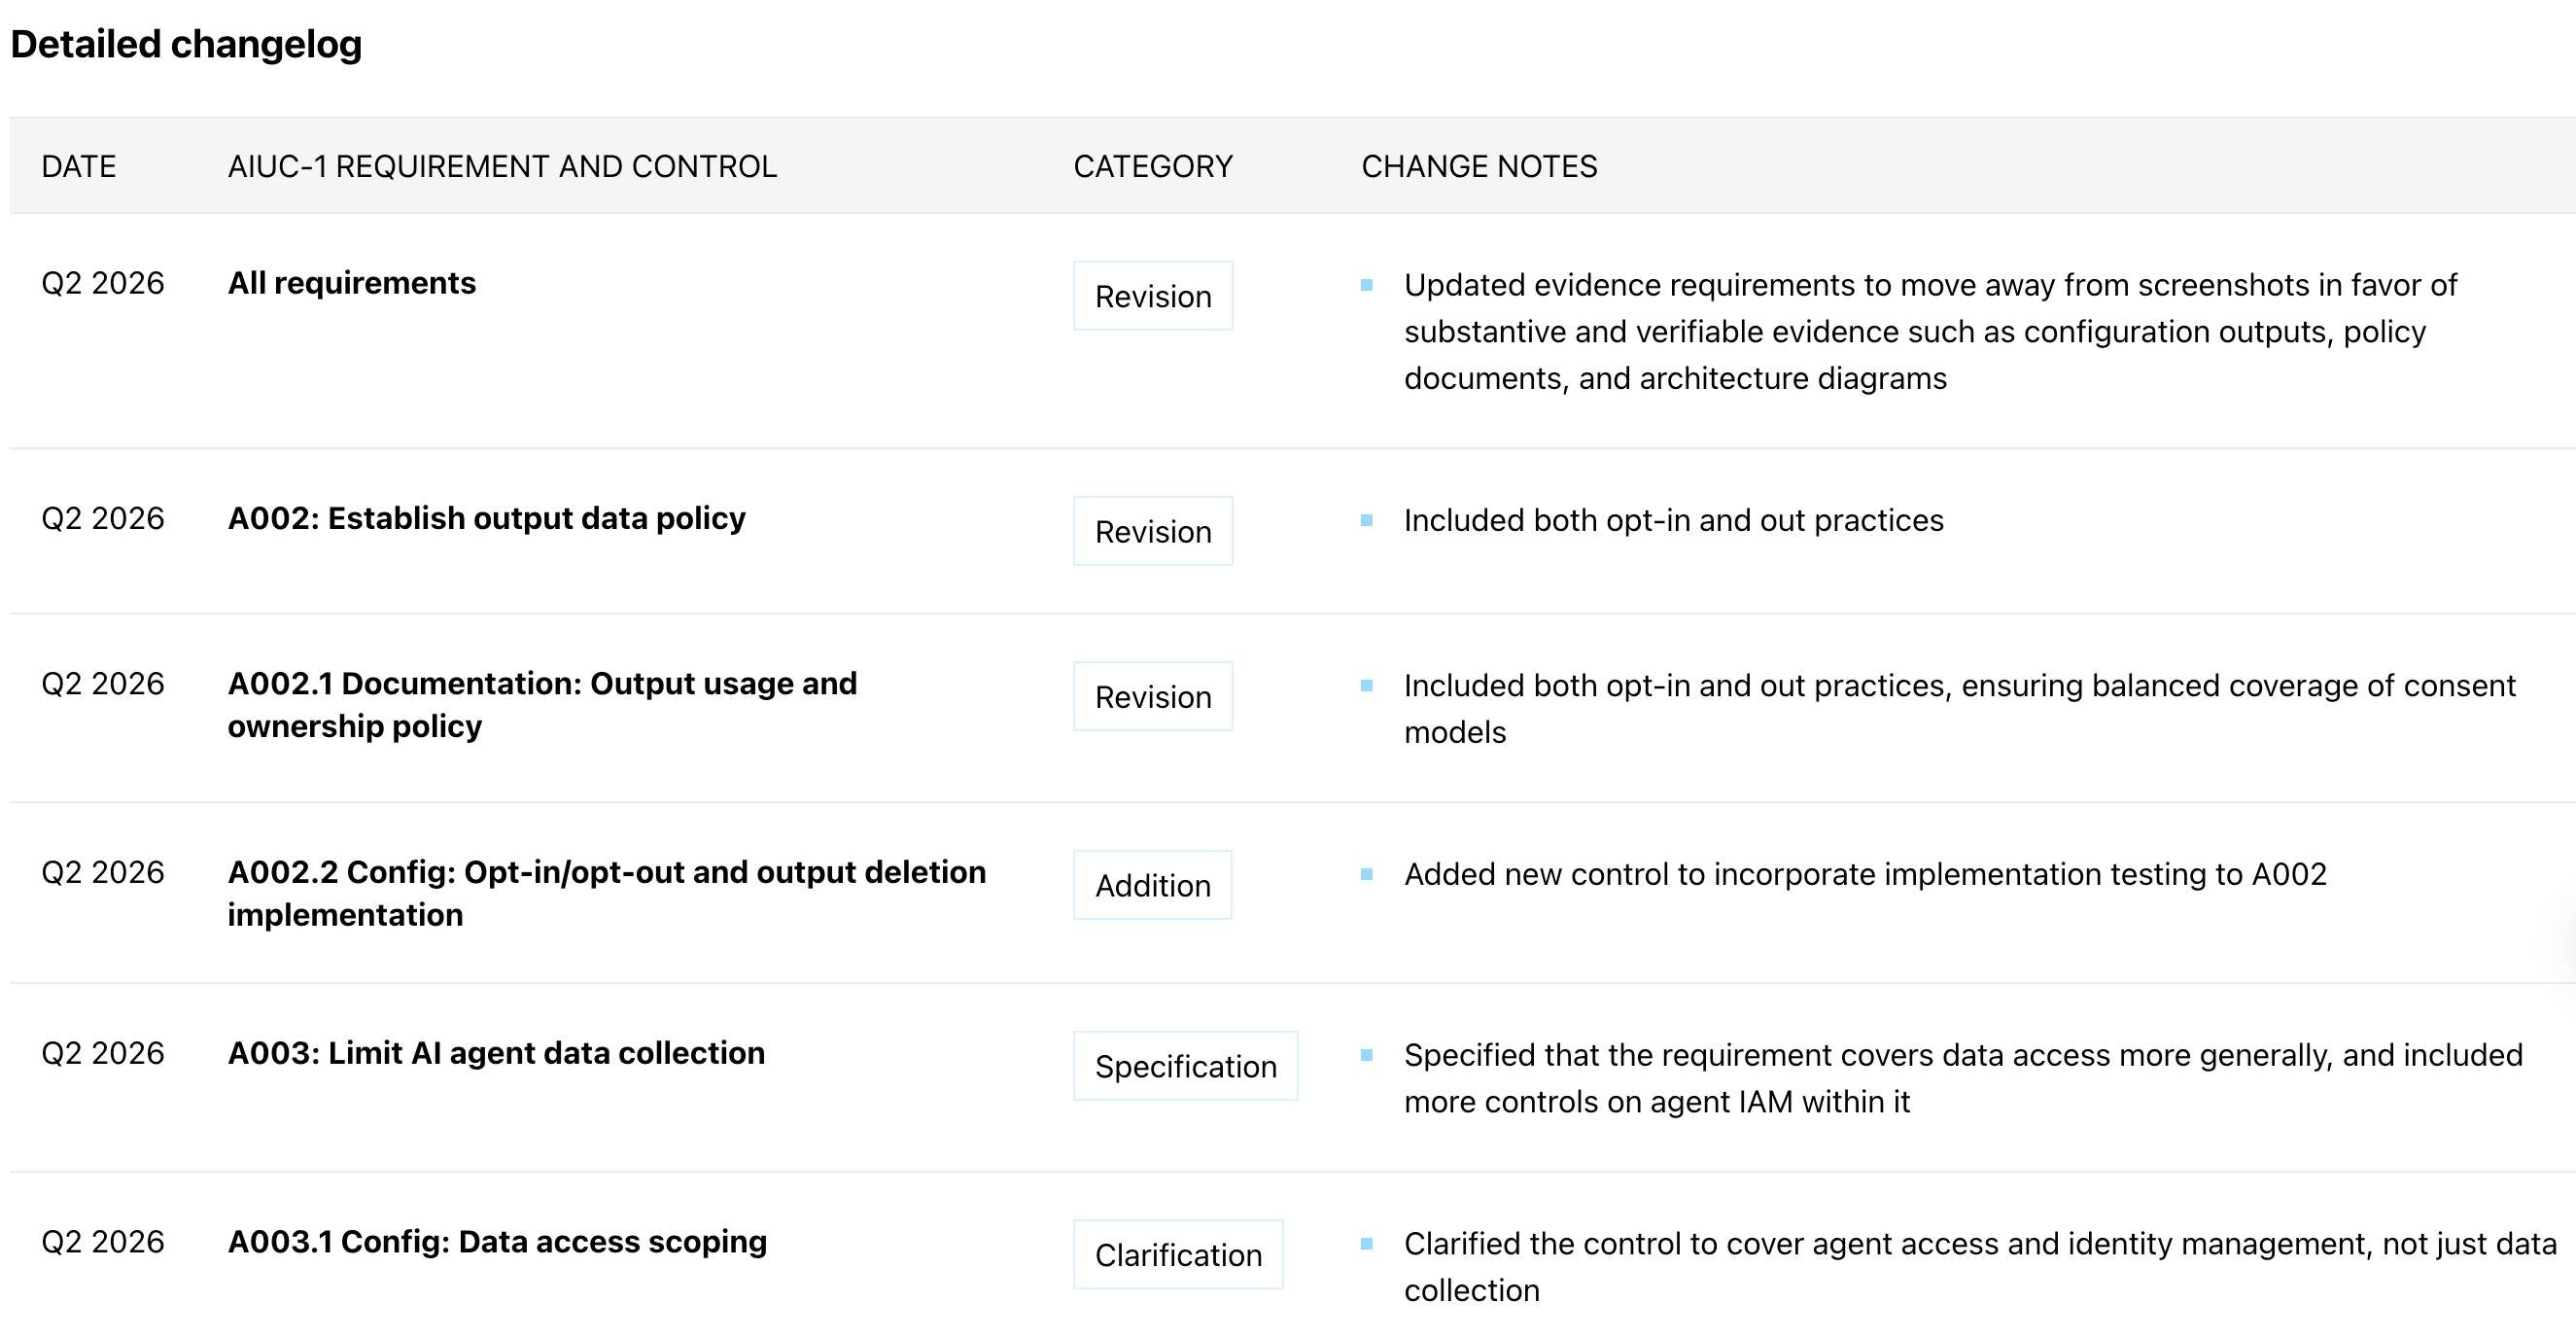Image resolution: width=2576 pixels, height=1338 pixels.
Task: Open A002: Establish output data policy
Action: (x=486, y=518)
